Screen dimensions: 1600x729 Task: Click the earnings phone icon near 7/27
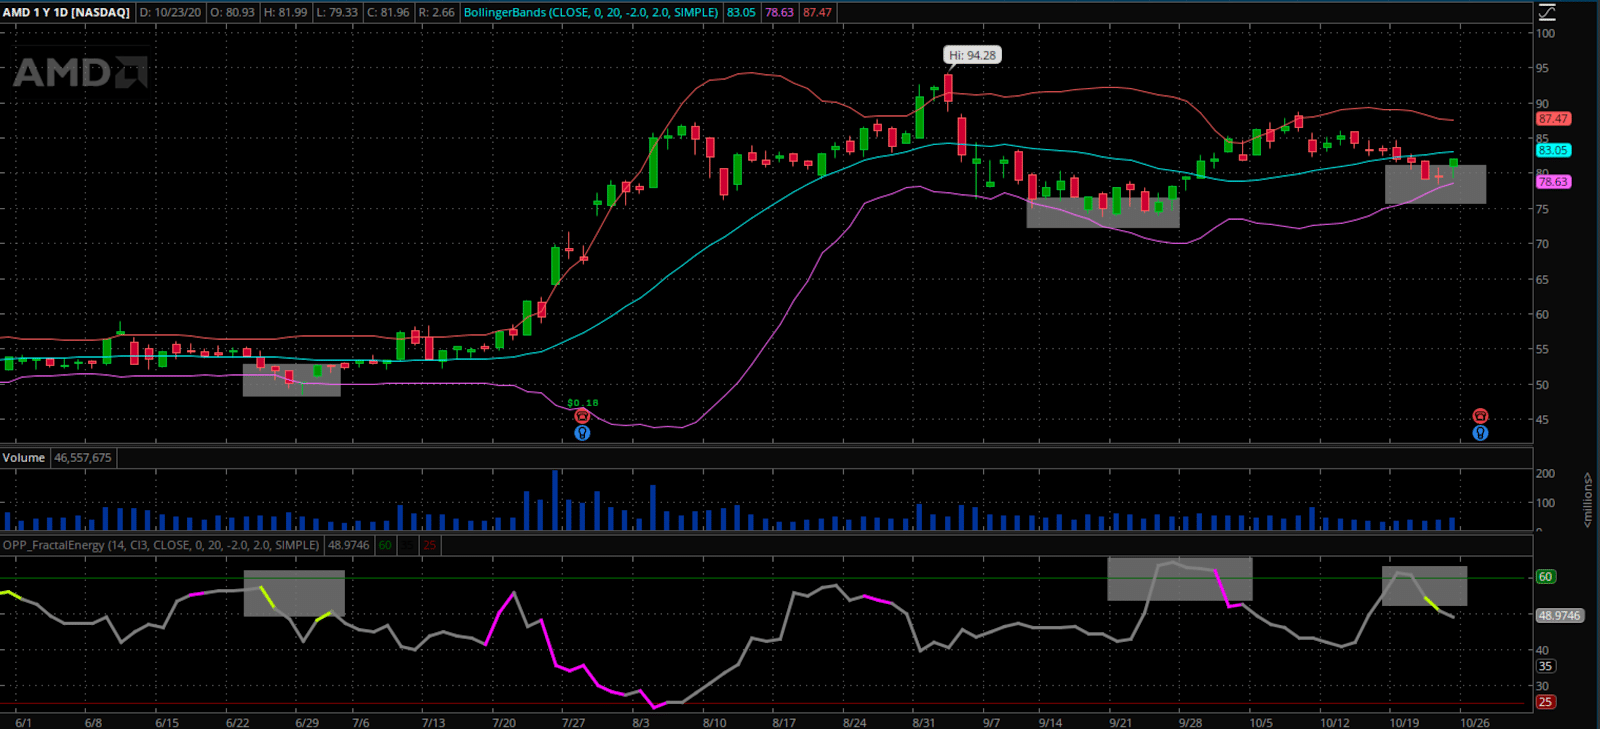point(582,416)
